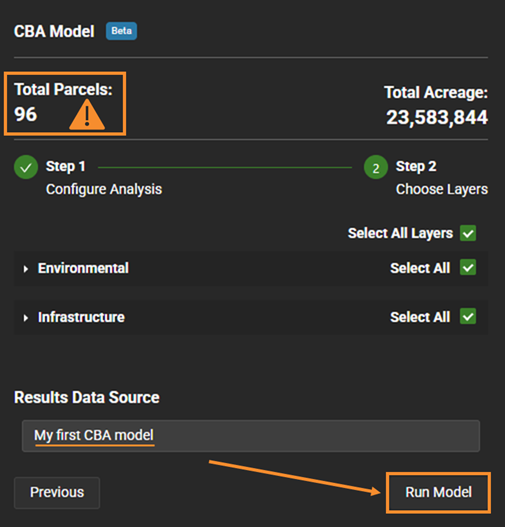Uncheck Select All for Infrastructure

[x=468, y=316]
